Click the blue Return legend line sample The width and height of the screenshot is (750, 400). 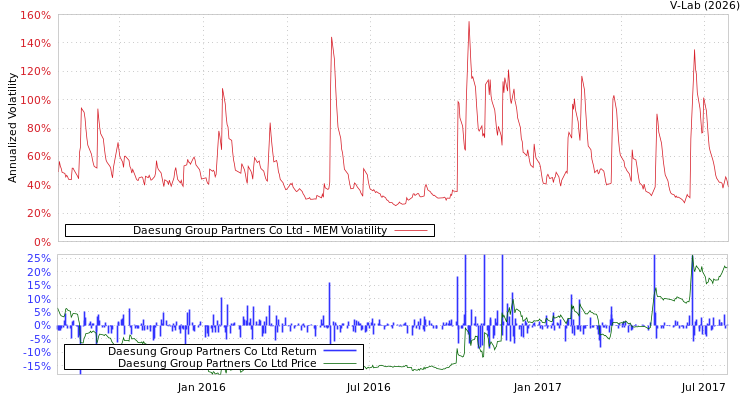[340, 351]
